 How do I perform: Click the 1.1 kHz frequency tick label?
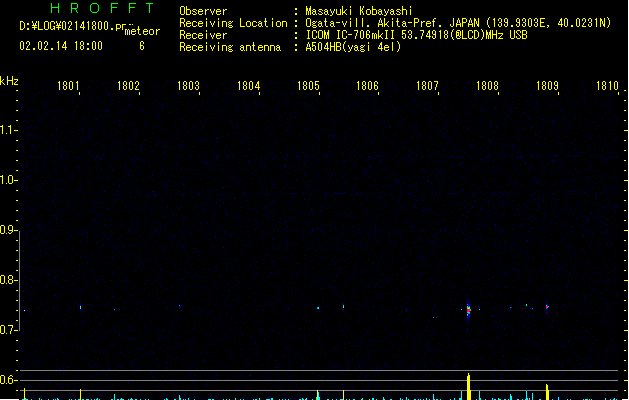tap(7, 130)
